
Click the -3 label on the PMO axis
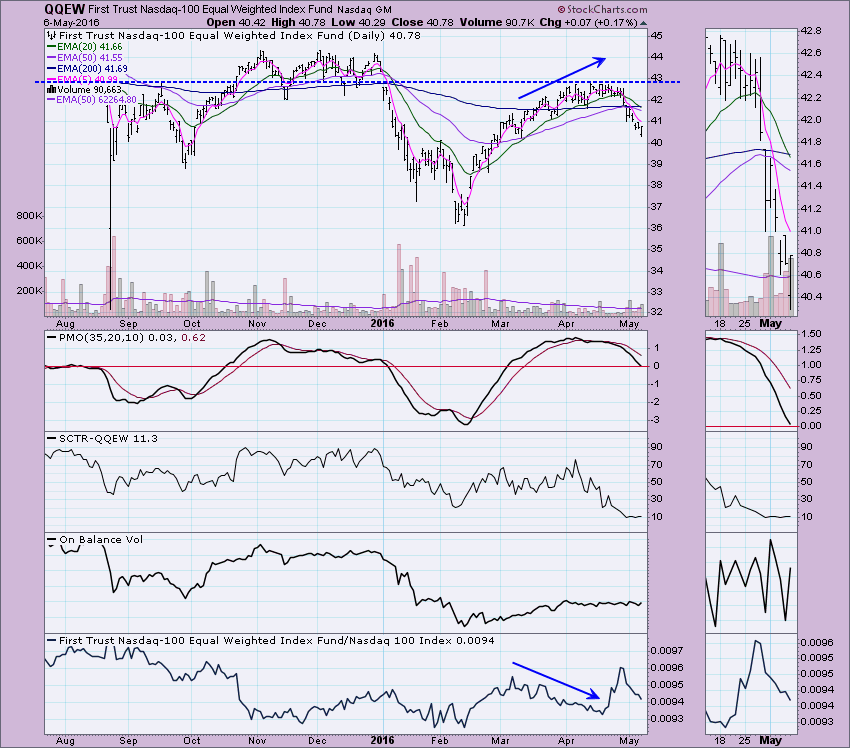[655, 420]
